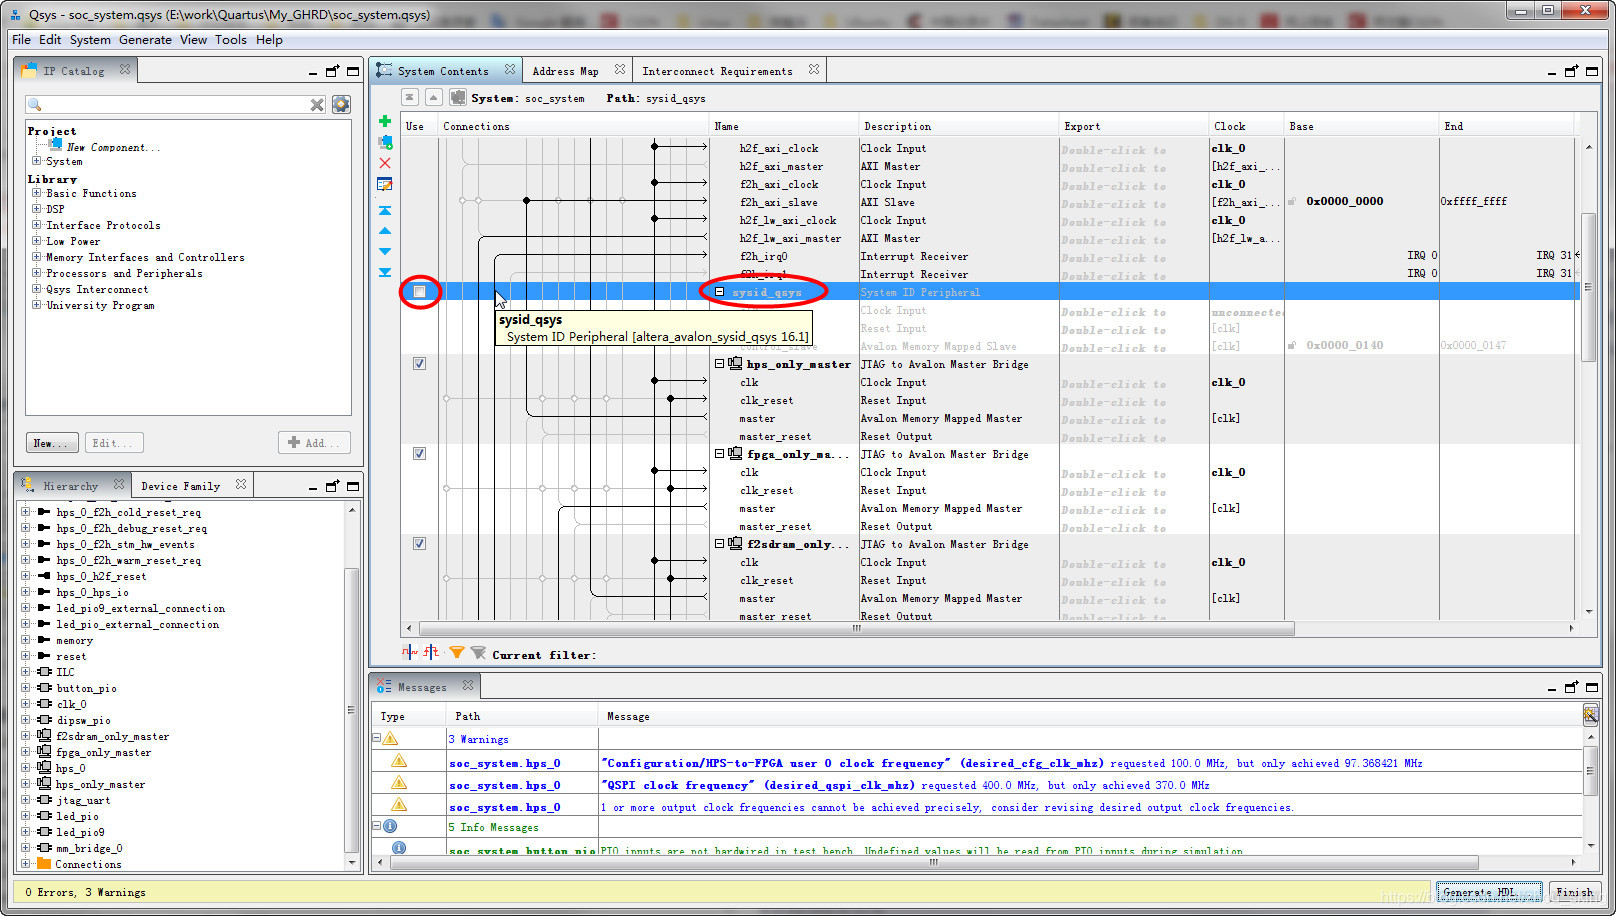Viewport: 1616px width, 916px height.
Task: Toggle the Use checkbox for sysid_qsys
Action: click(x=420, y=292)
